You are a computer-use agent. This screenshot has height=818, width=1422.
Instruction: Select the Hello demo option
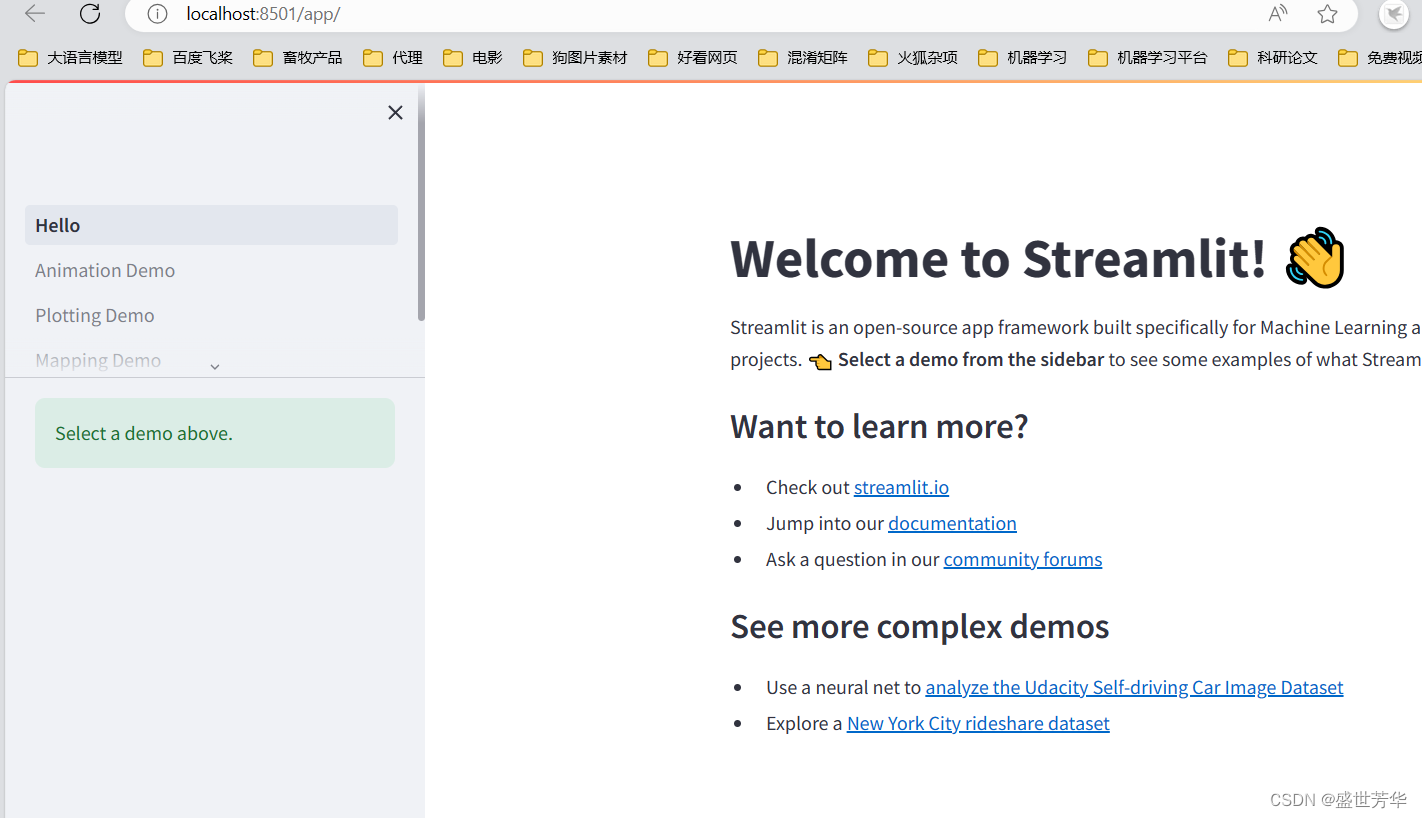pyautogui.click(x=57, y=225)
